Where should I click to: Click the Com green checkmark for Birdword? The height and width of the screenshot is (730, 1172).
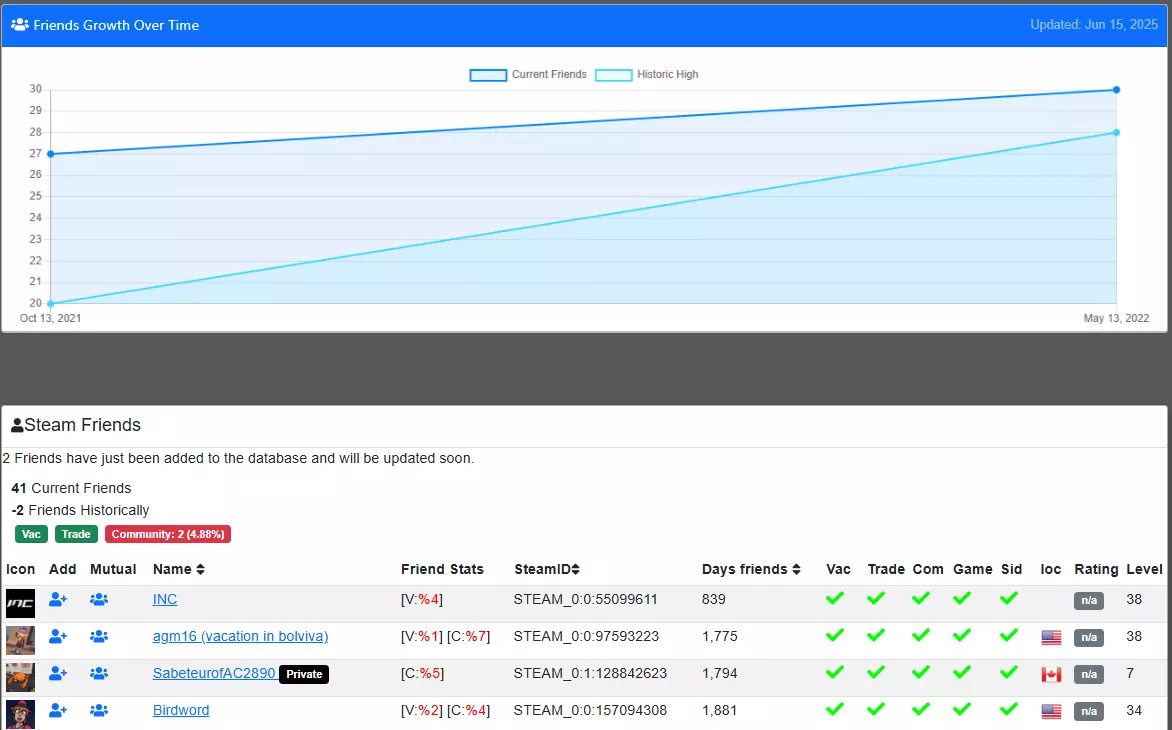[x=921, y=708]
